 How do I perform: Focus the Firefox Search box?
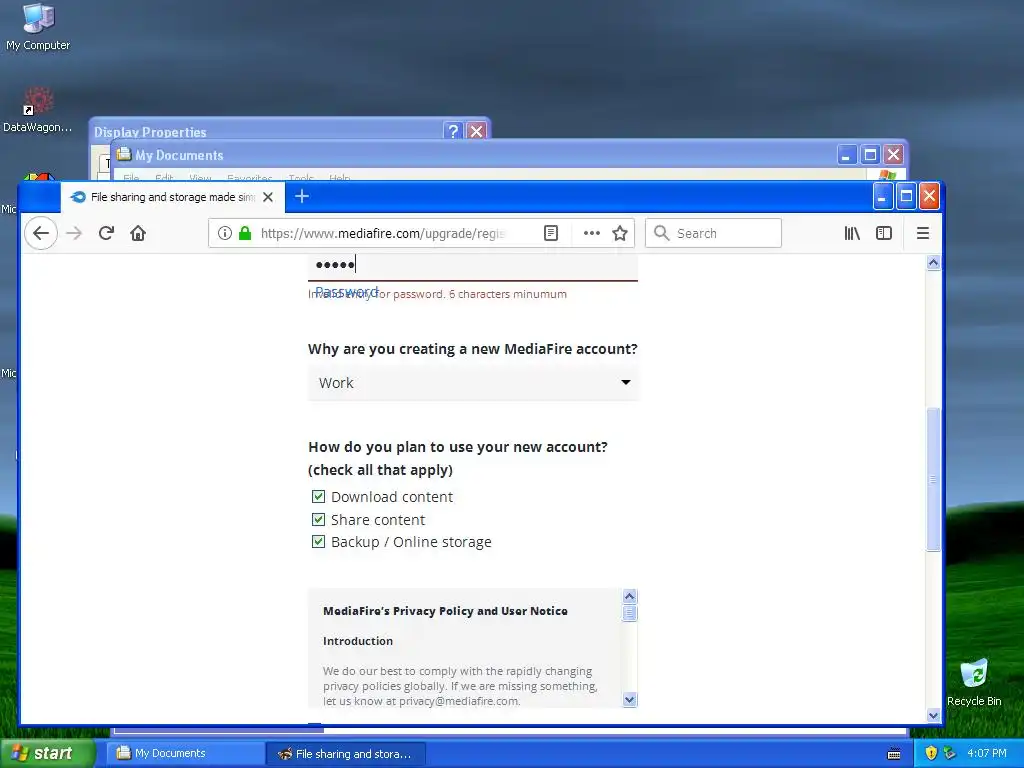tap(713, 233)
